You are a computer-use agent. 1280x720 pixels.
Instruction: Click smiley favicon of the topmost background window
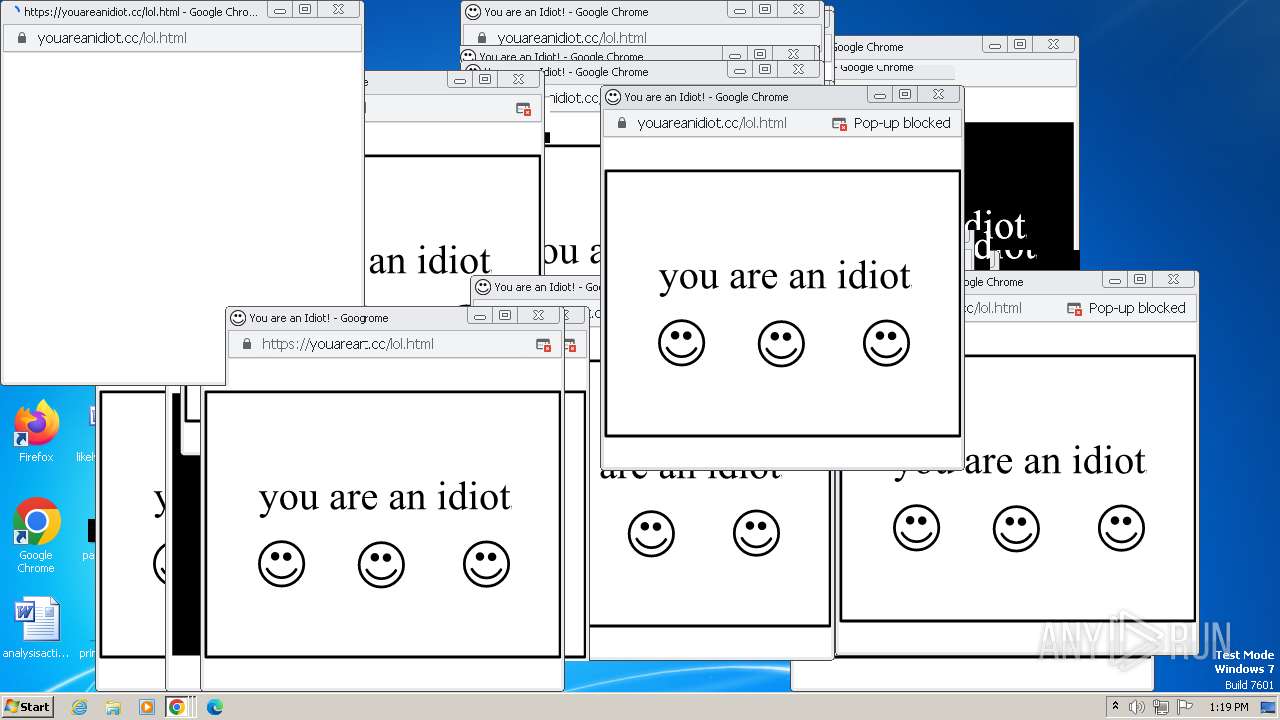tap(473, 12)
